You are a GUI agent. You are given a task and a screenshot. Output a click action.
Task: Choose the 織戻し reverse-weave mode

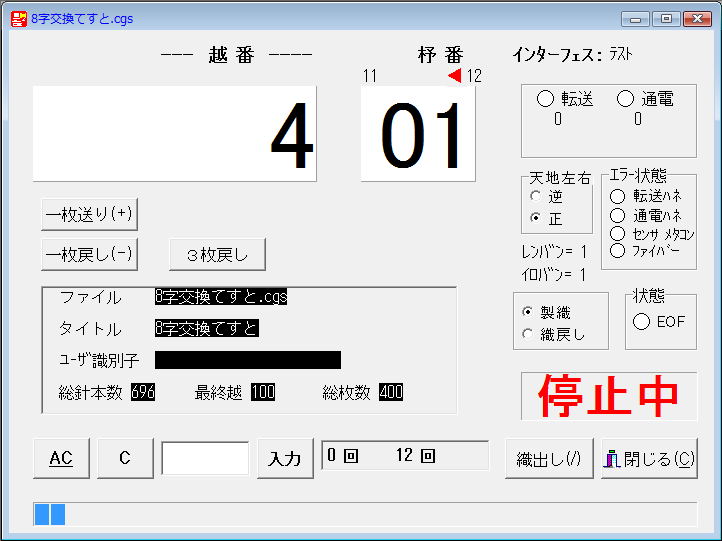528,334
